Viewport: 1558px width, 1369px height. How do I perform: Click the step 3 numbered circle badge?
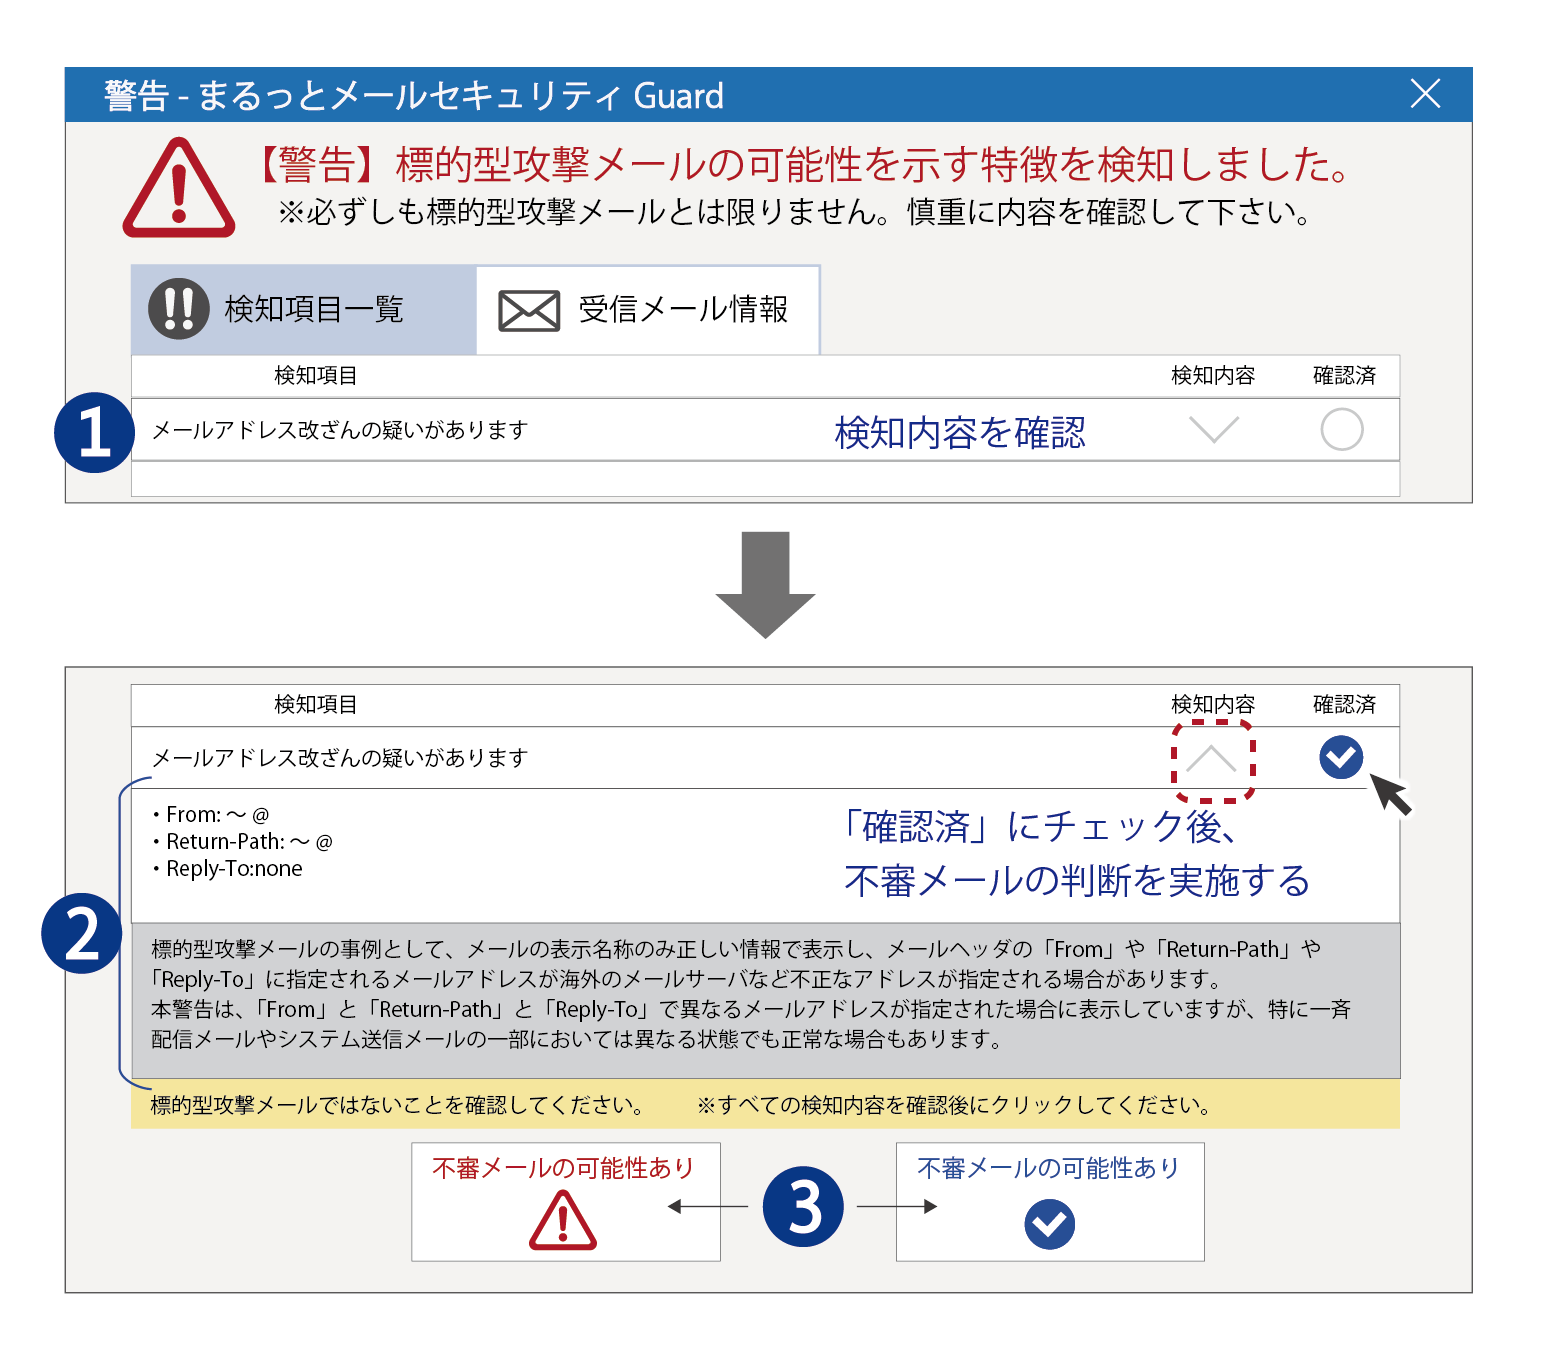[x=803, y=1206]
